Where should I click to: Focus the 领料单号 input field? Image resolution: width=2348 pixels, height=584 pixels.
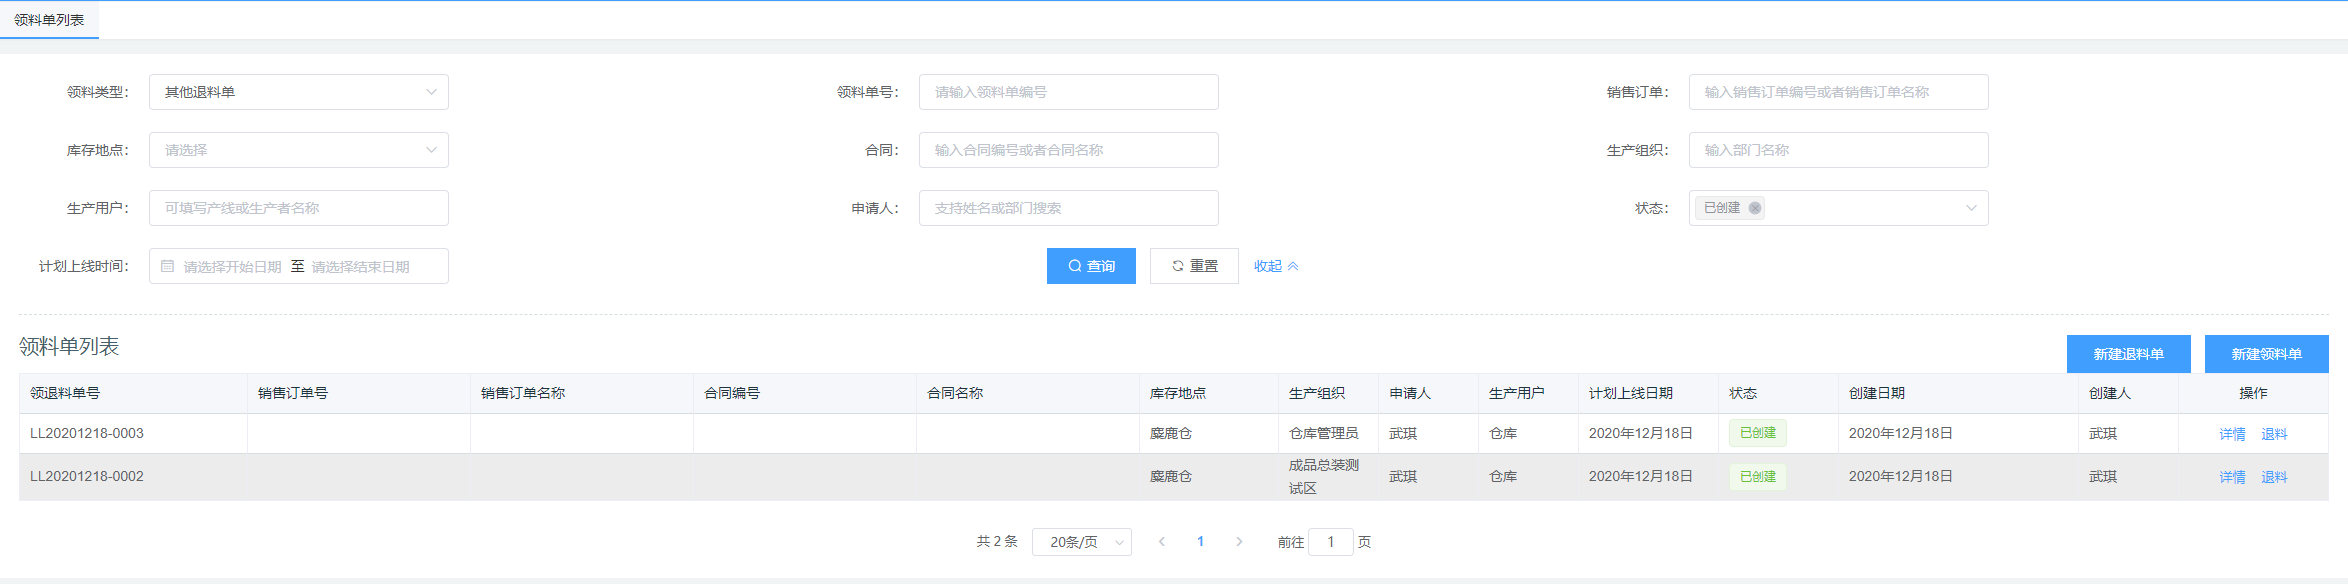(x=1068, y=92)
